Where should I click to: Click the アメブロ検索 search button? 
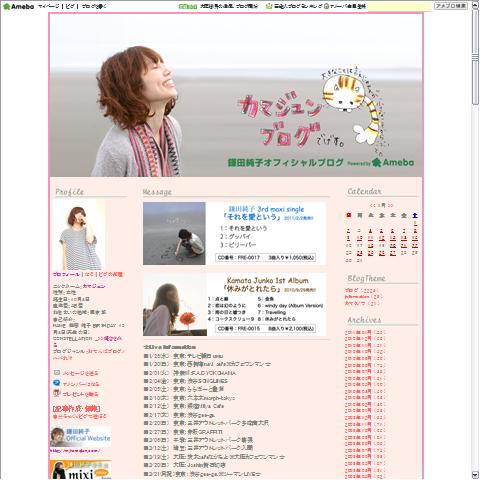451,6
